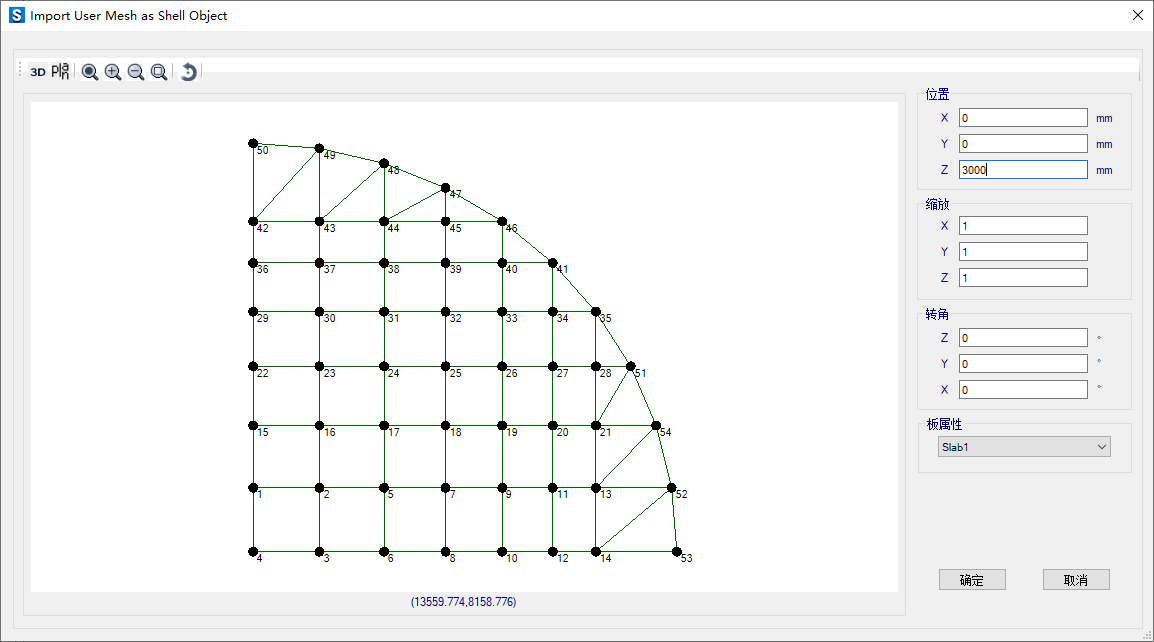Click the zoom extents magnifier icon

(90, 72)
